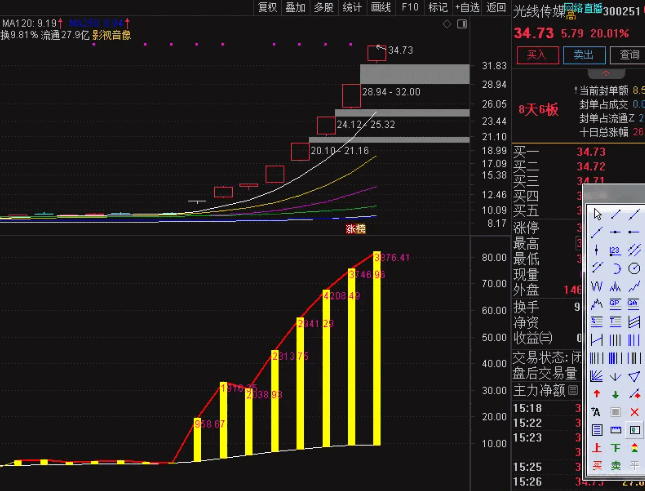645x491 pixels.
Task: Click the 买二 price 34.72
Action: click(591, 167)
